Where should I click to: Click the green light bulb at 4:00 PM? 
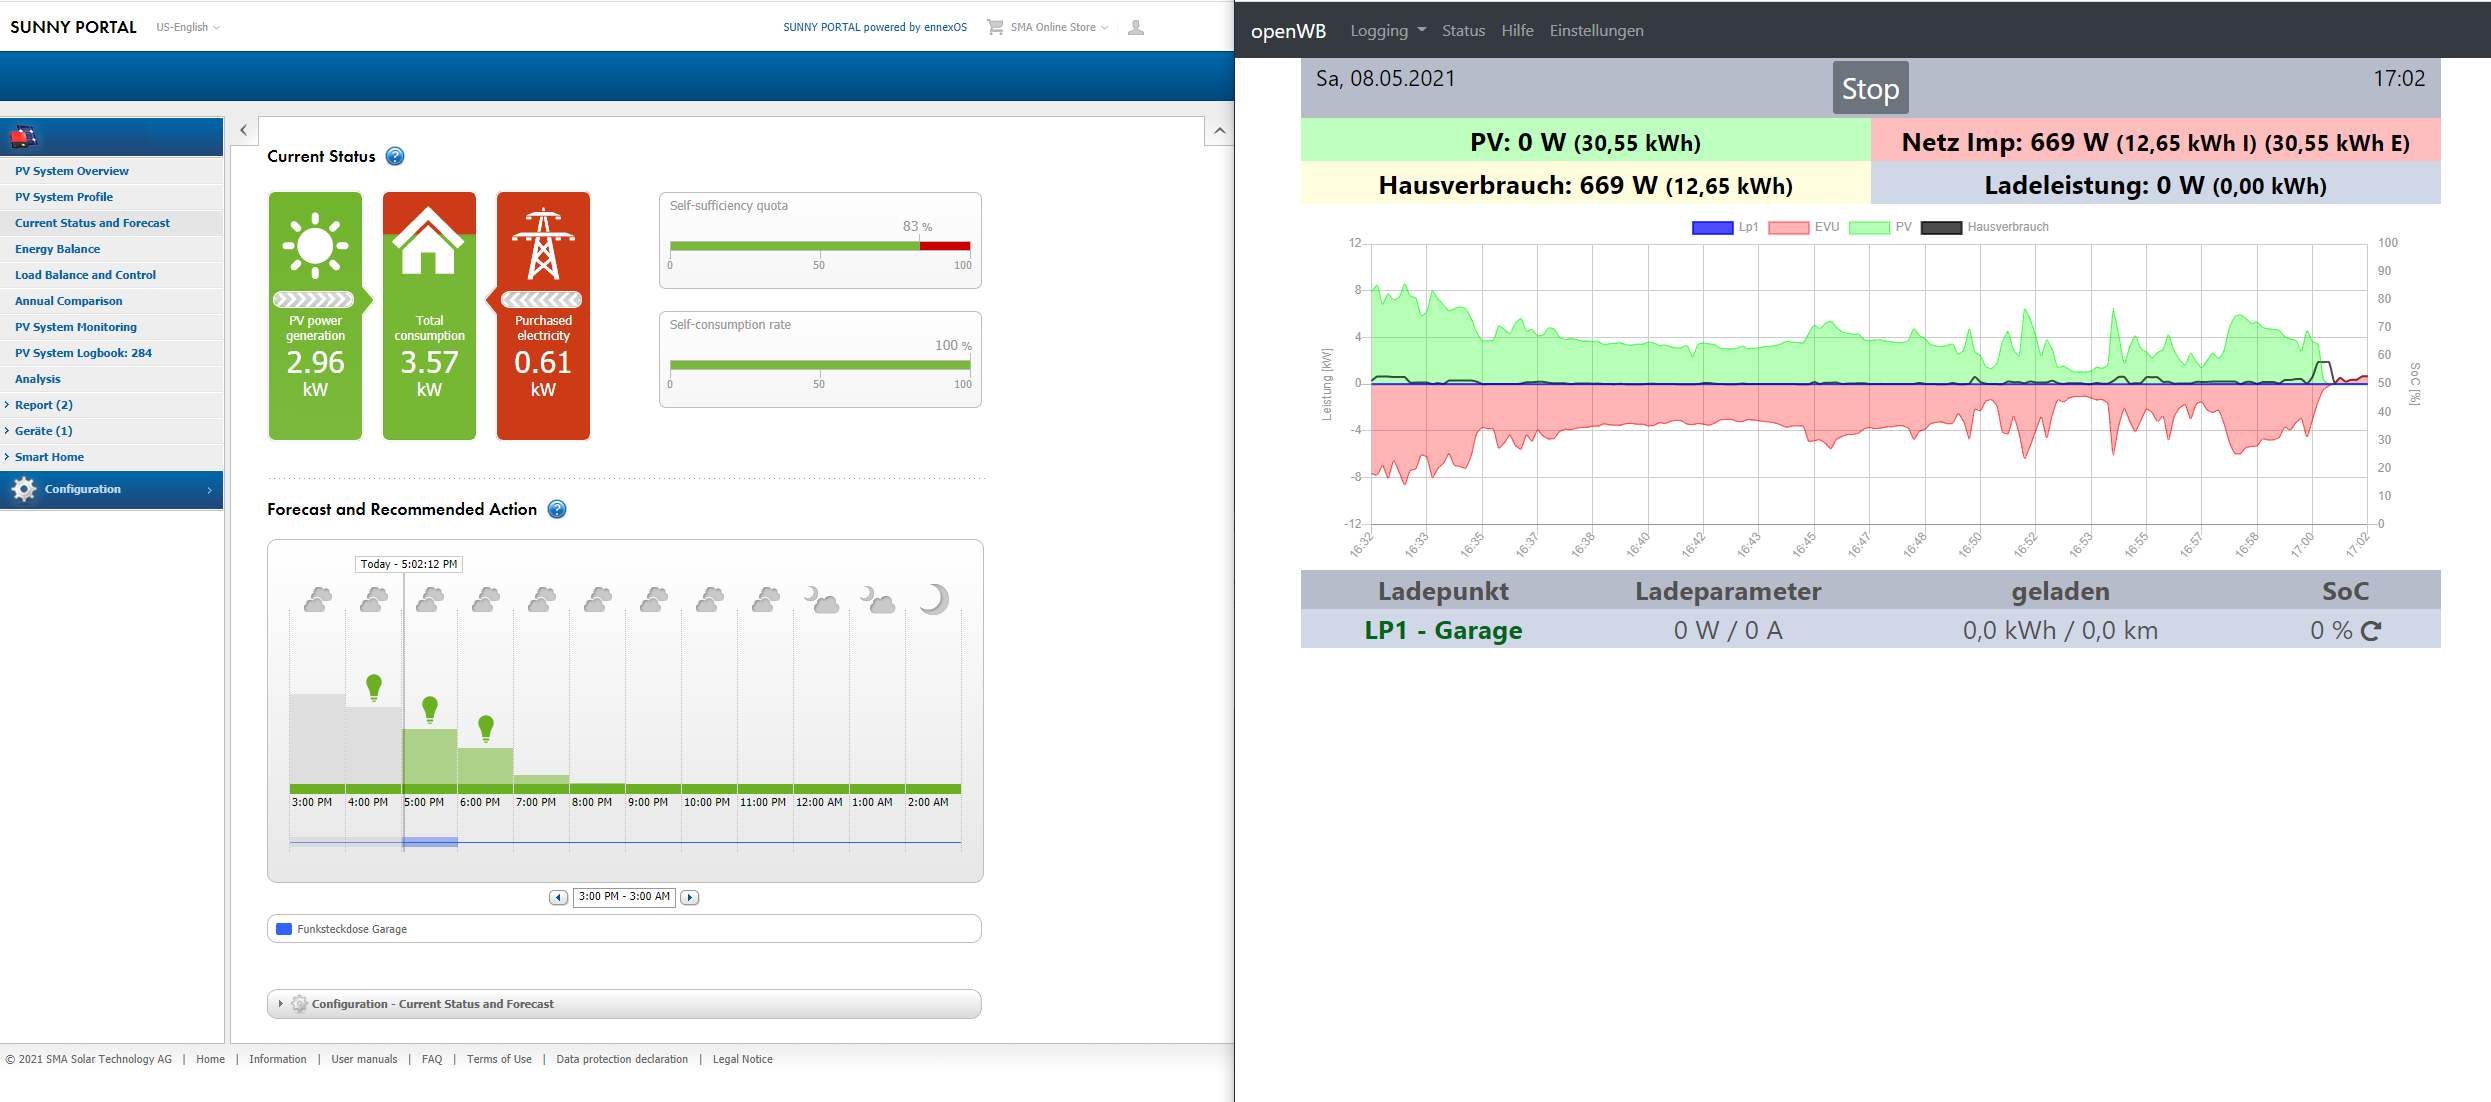[x=374, y=686]
